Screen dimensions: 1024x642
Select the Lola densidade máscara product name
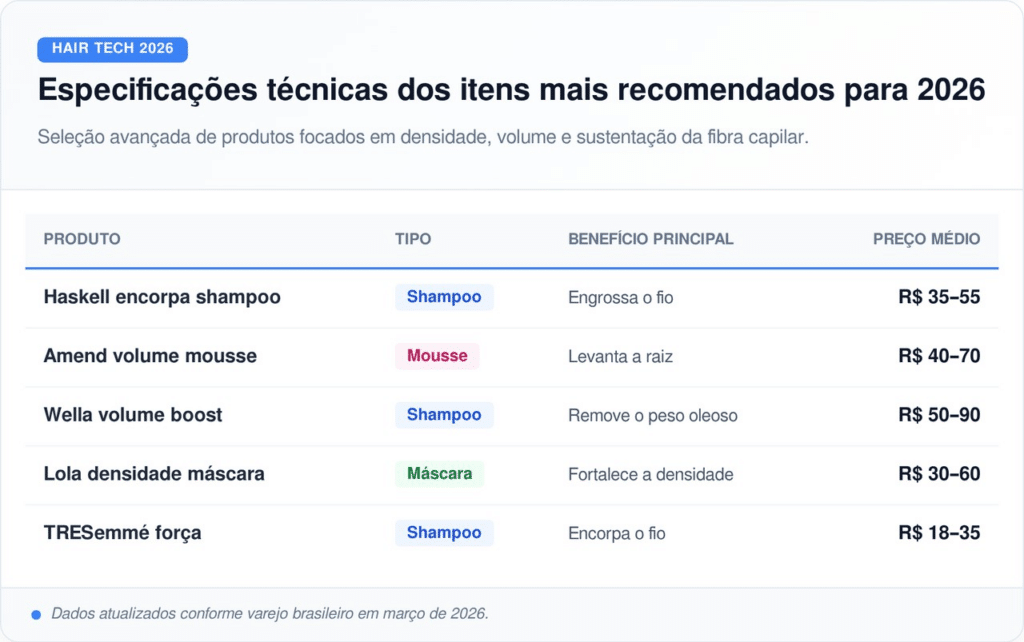[154, 474]
